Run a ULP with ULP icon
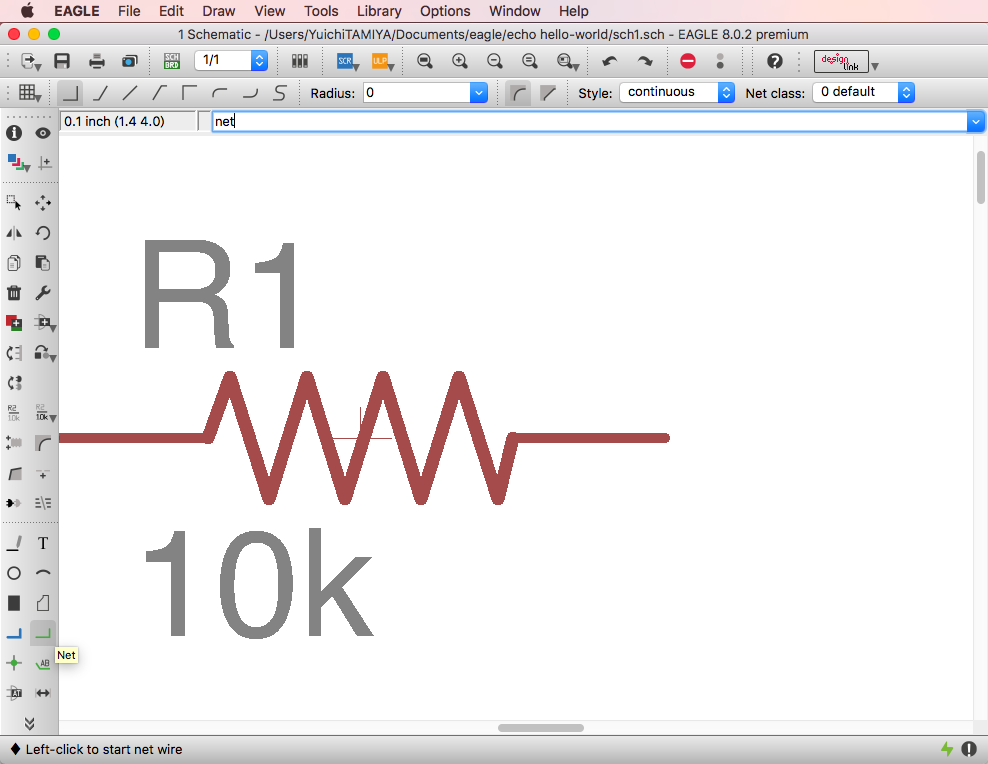 (x=380, y=61)
